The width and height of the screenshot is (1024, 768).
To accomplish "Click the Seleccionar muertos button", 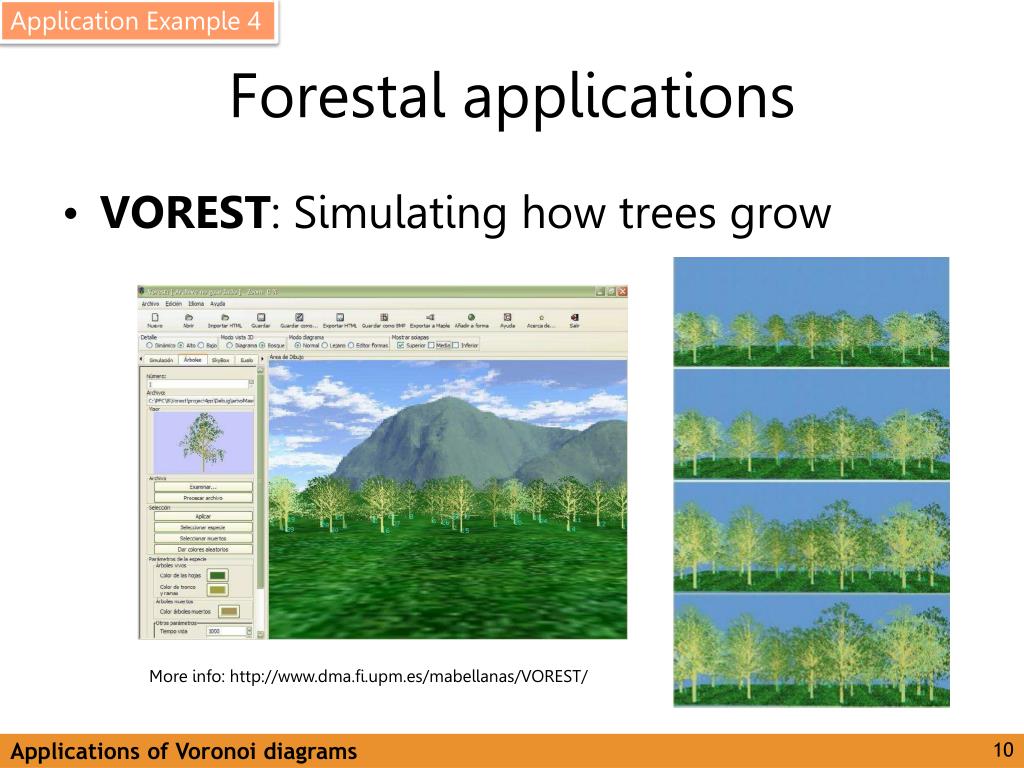I will (203, 538).
